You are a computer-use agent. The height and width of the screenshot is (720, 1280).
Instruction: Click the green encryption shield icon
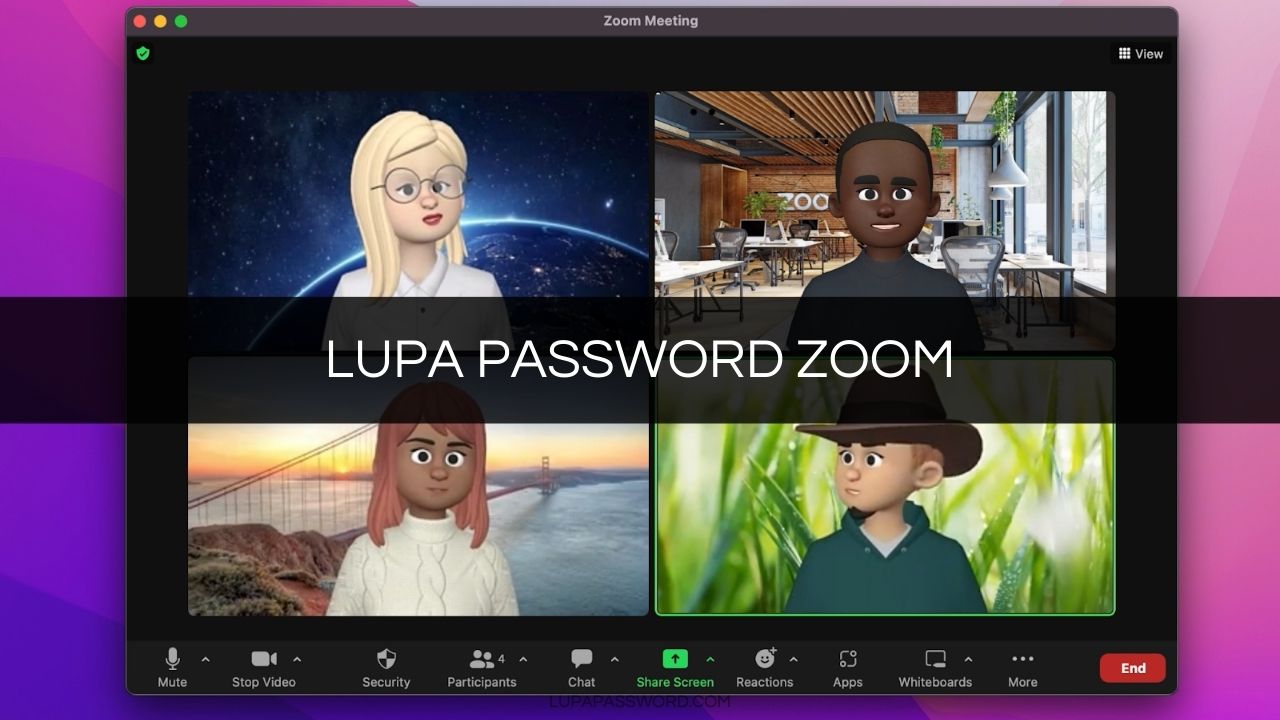[143, 53]
